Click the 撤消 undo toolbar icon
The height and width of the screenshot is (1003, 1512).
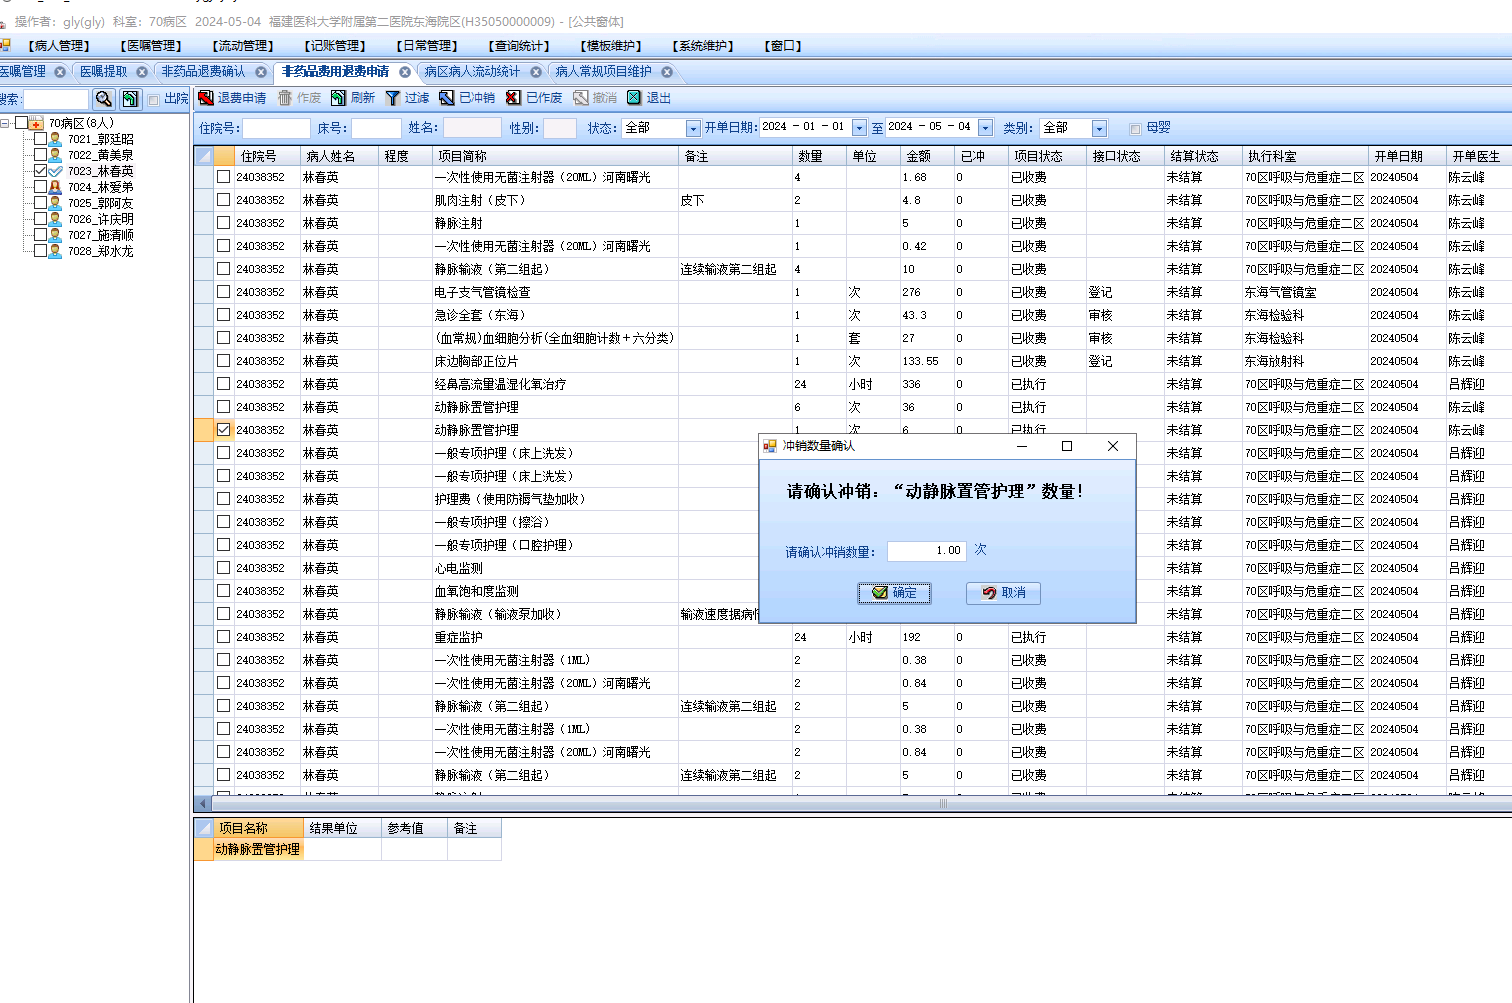point(581,98)
